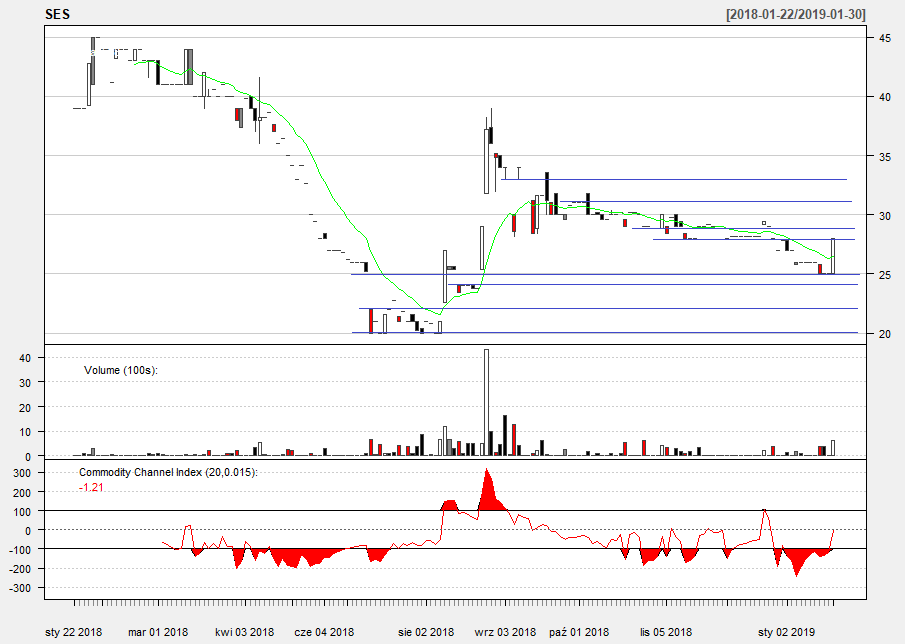This screenshot has height=644, width=905.
Task: Click the CCI axis label 100
Action: click(21, 512)
